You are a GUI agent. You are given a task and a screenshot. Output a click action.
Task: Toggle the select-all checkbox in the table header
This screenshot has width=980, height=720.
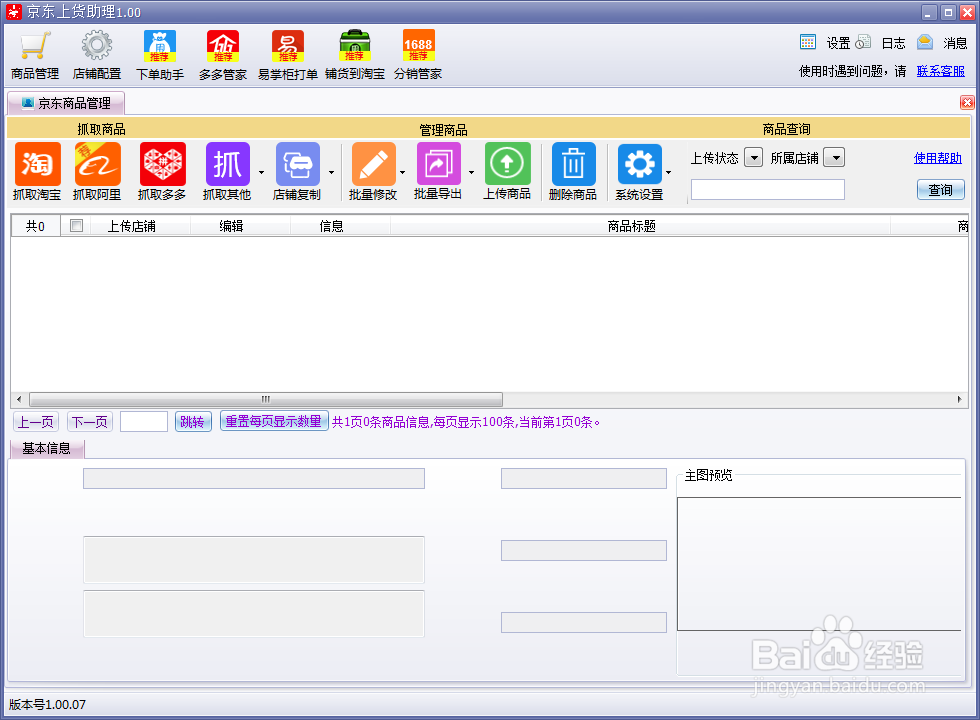pyautogui.click(x=76, y=225)
